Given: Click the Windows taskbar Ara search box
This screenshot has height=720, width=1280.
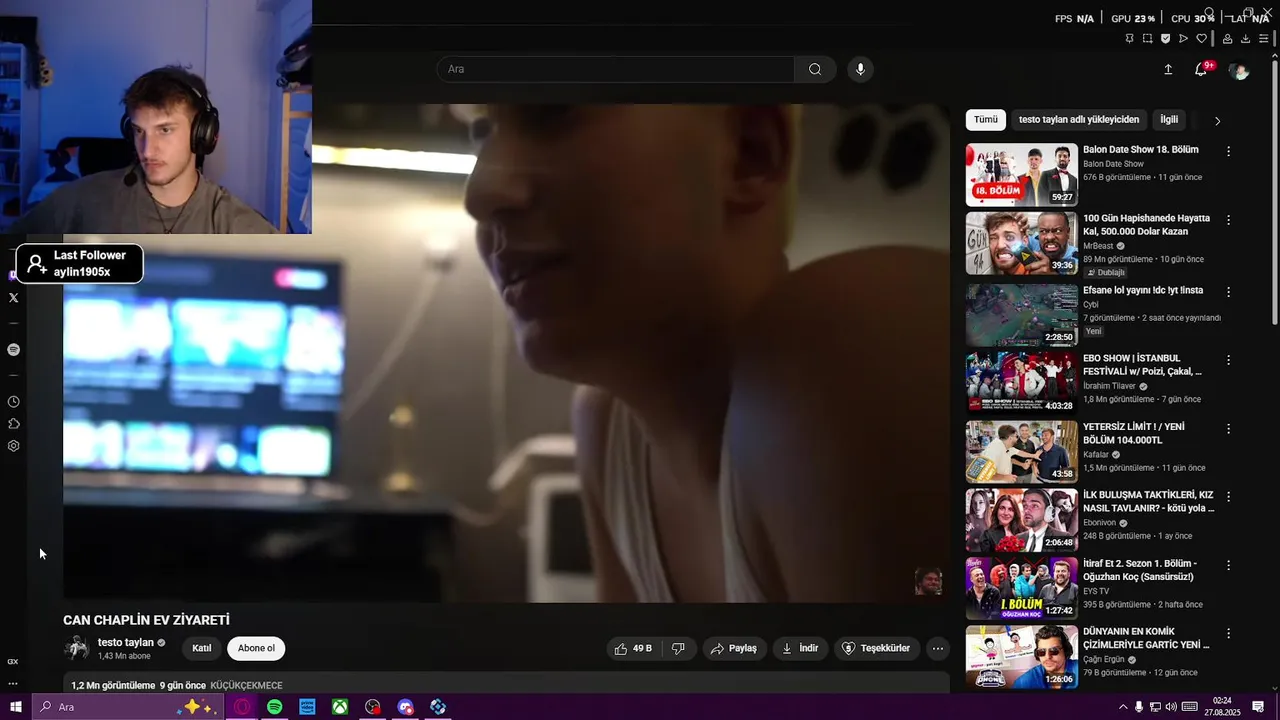Looking at the screenshot, I should 127,707.
